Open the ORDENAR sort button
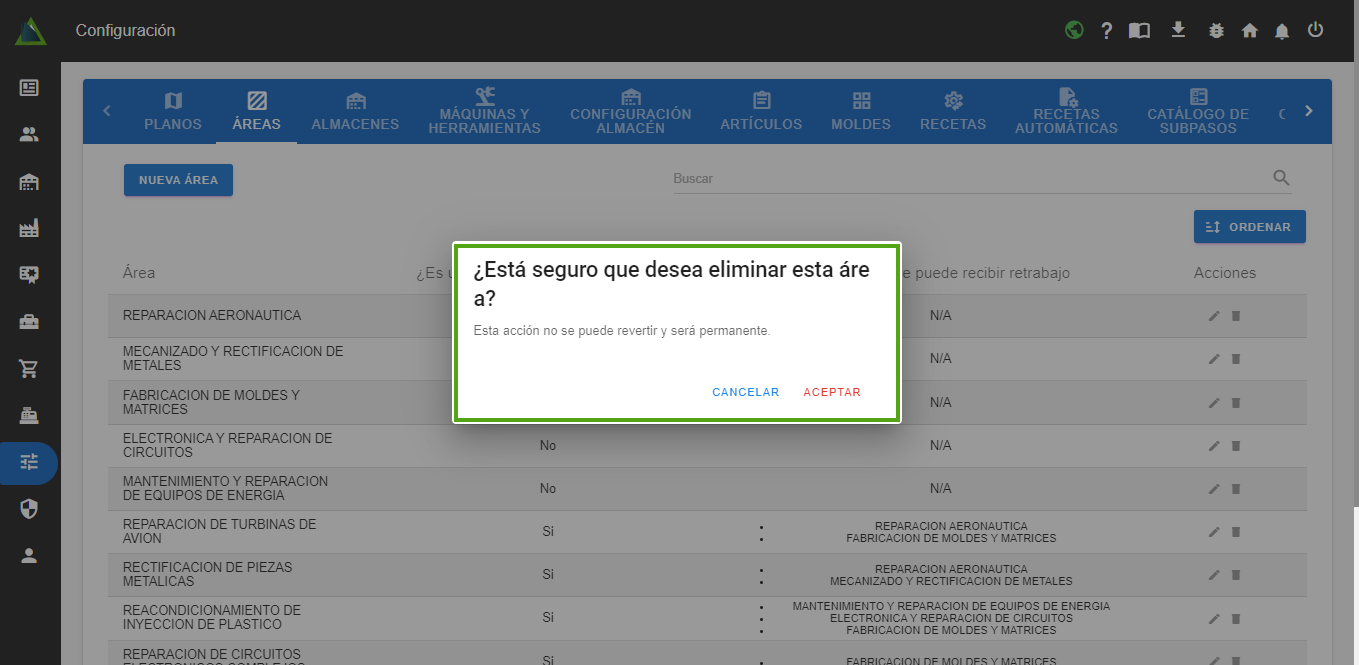Viewport: 1359px width, 665px height. 1249,227
